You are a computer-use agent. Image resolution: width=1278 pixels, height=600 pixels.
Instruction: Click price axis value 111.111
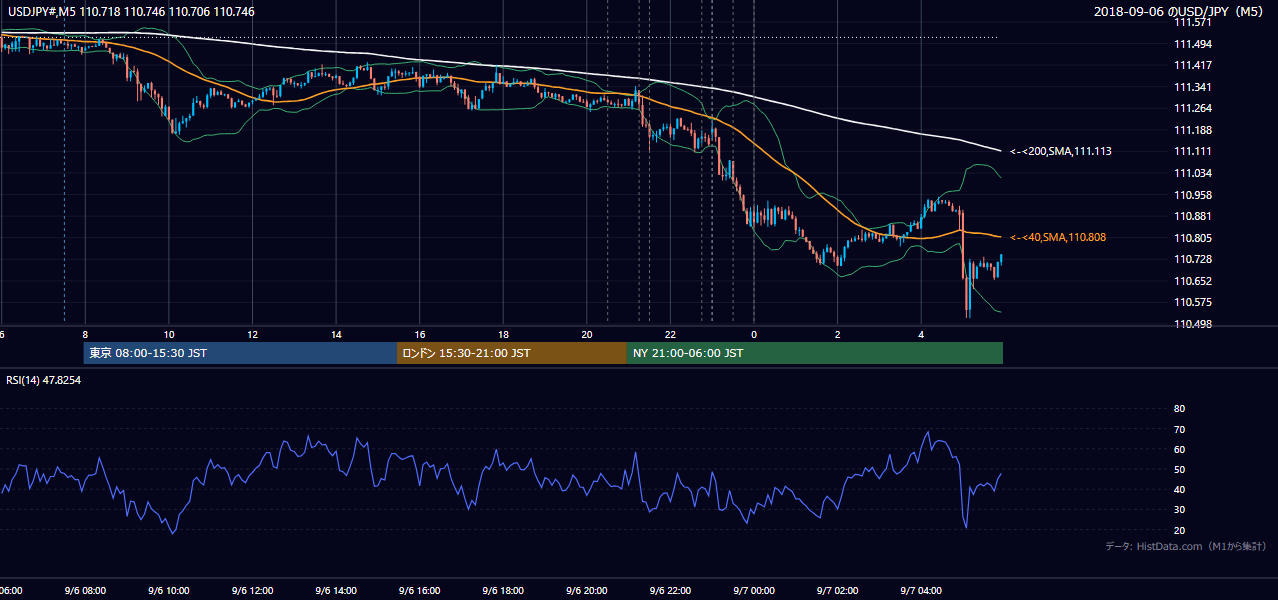1191,151
